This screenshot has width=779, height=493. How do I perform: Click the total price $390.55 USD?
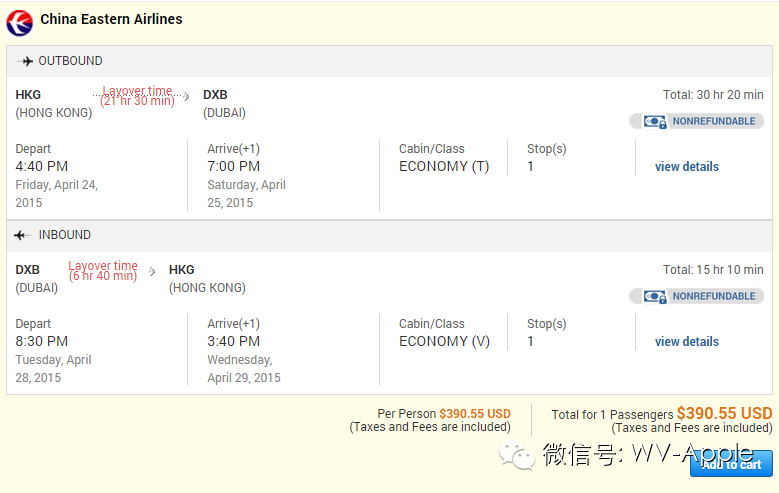pyautogui.click(x=724, y=413)
